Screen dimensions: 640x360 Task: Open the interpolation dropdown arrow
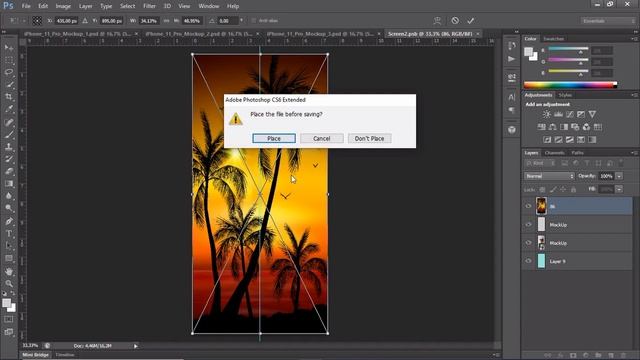pyautogui.click(x=241, y=20)
